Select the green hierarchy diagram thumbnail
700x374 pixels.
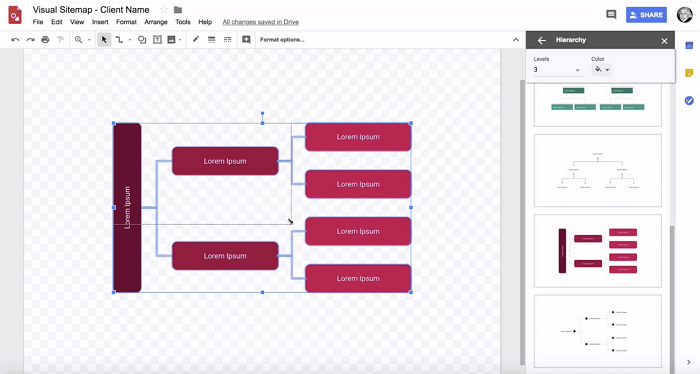pos(597,104)
